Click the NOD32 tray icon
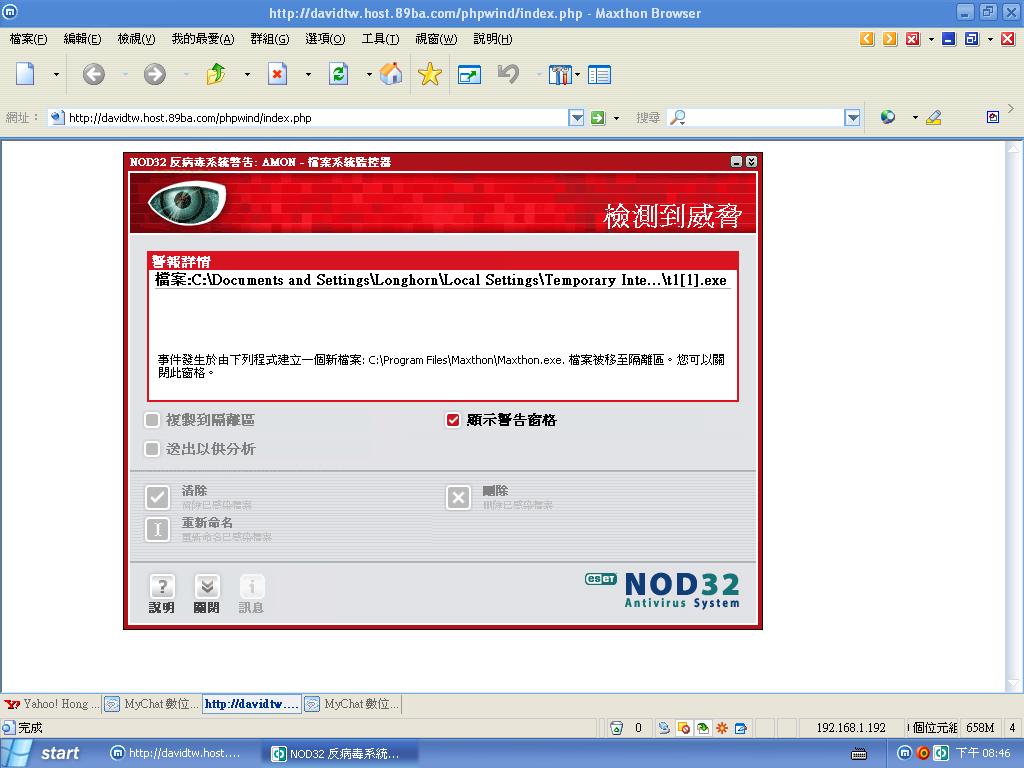This screenshot has height=768, width=1024. pyautogui.click(x=941, y=753)
